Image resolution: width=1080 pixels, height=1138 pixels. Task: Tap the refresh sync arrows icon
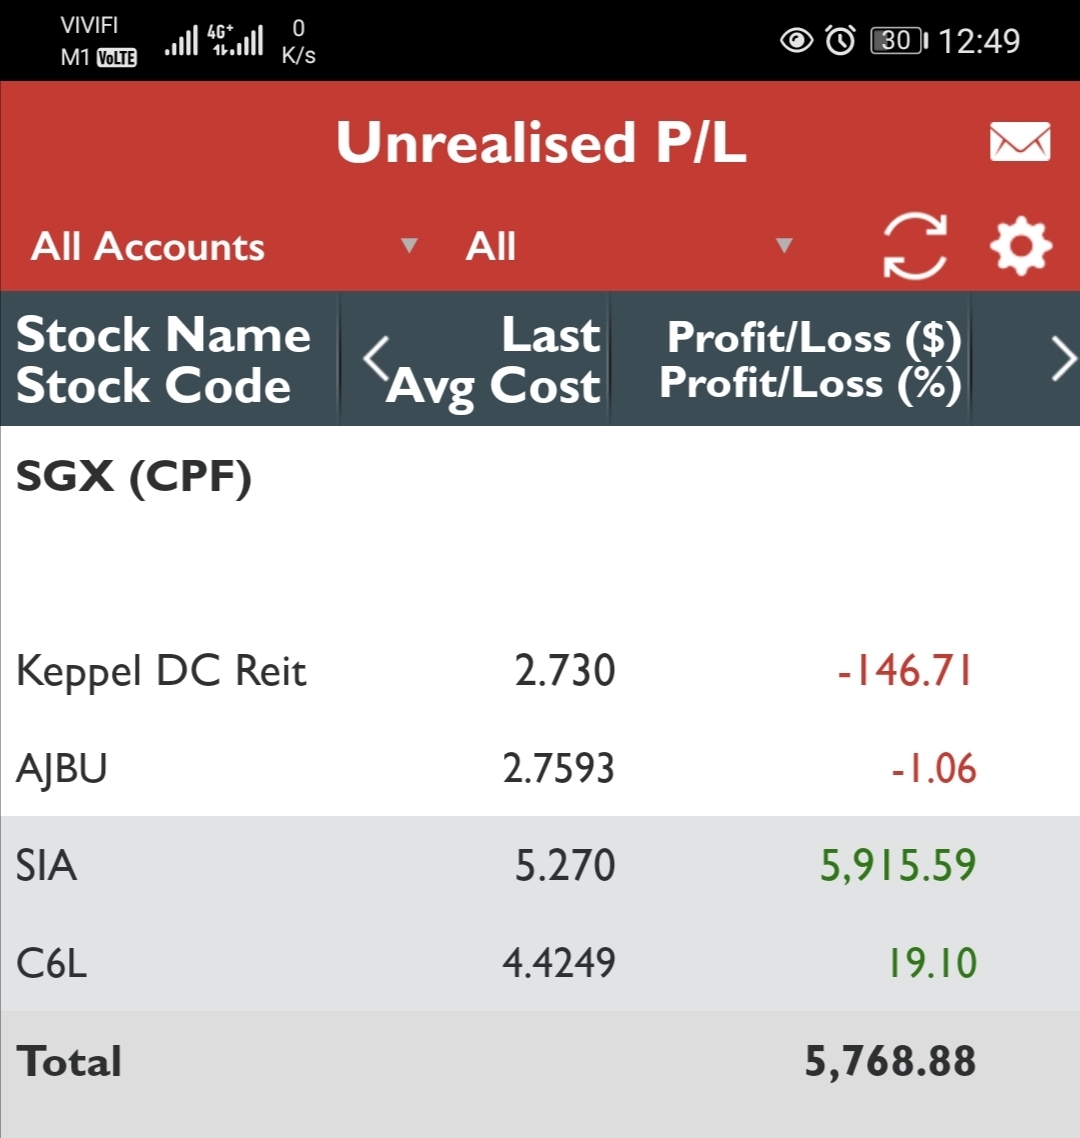(915, 246)
